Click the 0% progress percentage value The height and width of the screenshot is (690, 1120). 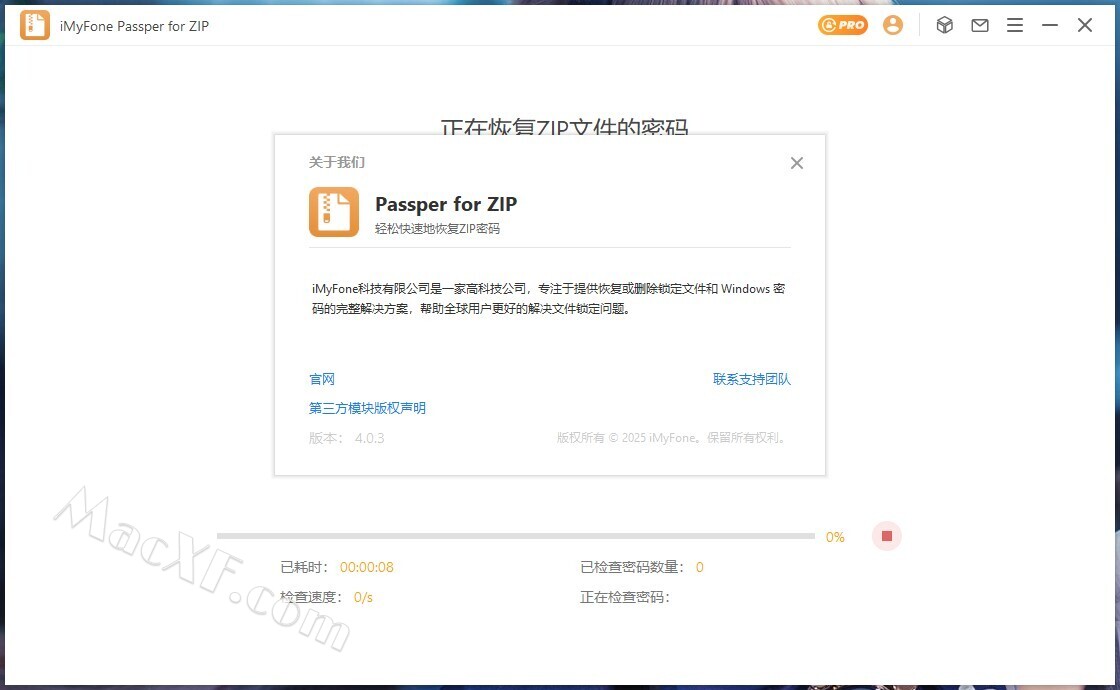[835, 537]
